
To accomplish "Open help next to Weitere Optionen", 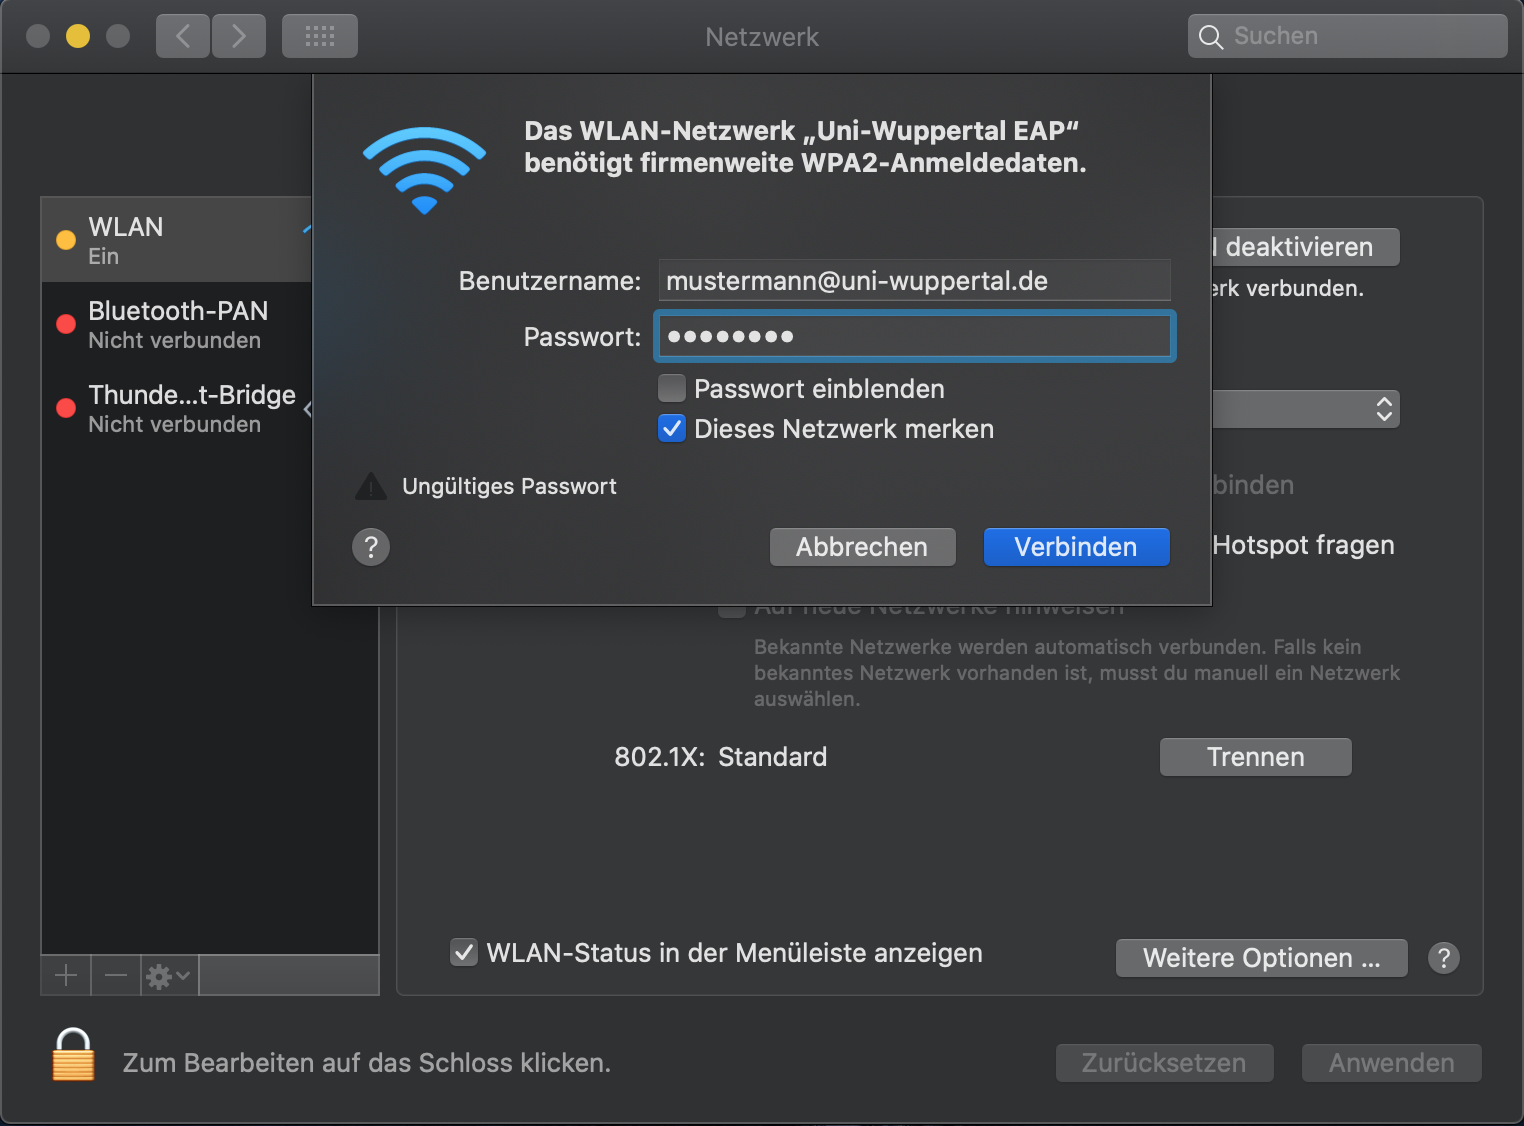I will (x=1443, y=958).
